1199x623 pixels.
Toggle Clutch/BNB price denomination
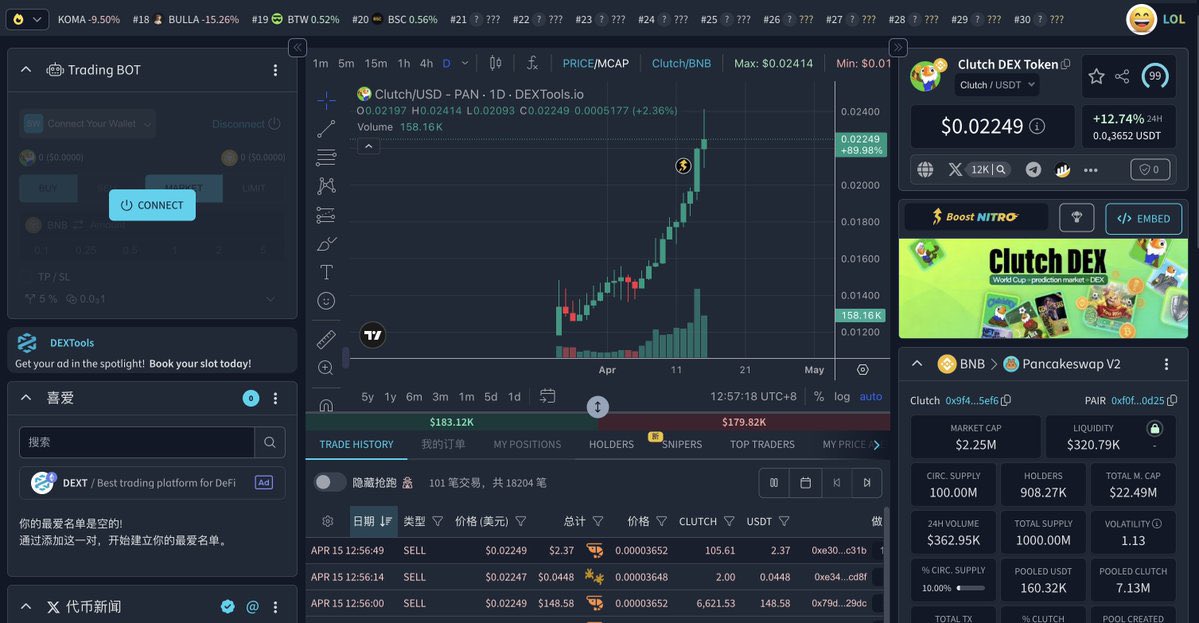pos(681,63)
